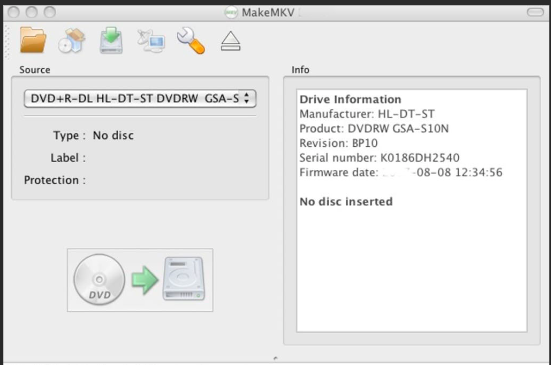The height and width of the screenshot is (365, 551).
Task: Click the bottom splitter handle
Action: pos(276,358)
